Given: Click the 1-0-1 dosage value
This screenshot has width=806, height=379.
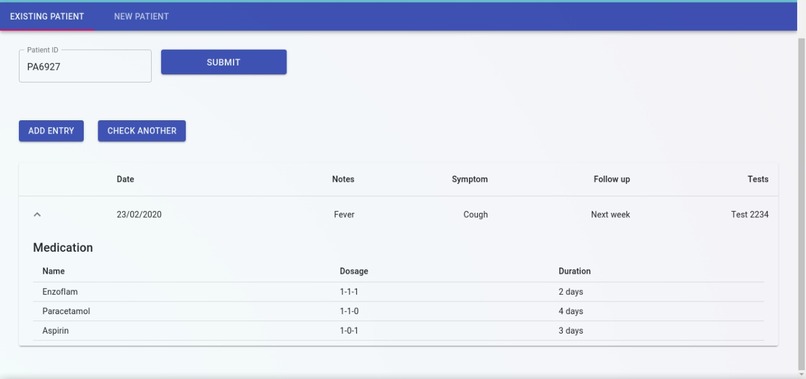Looking at the screenshot, I should 349,331.
